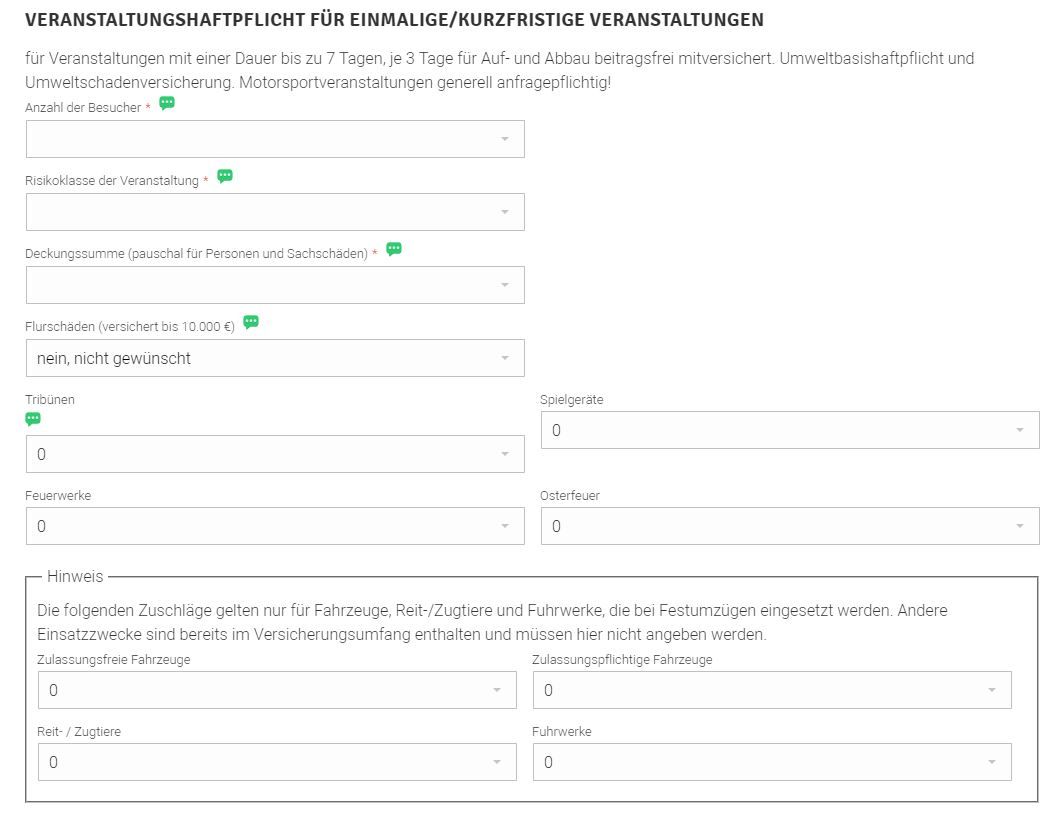
Task: Open the Zulassungspflichtige Fahrzeuge dropdown
Action: pyautogui.click(x=772, y=690)
